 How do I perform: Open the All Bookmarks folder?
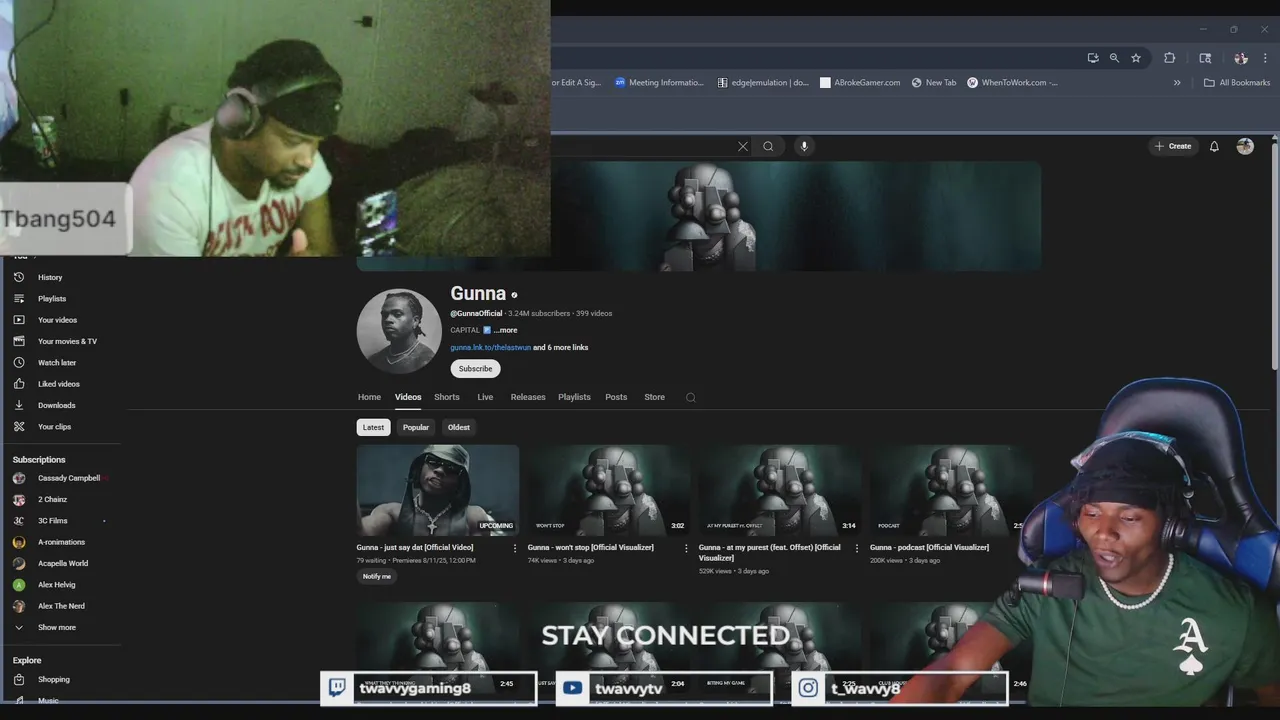(1237, 83)
